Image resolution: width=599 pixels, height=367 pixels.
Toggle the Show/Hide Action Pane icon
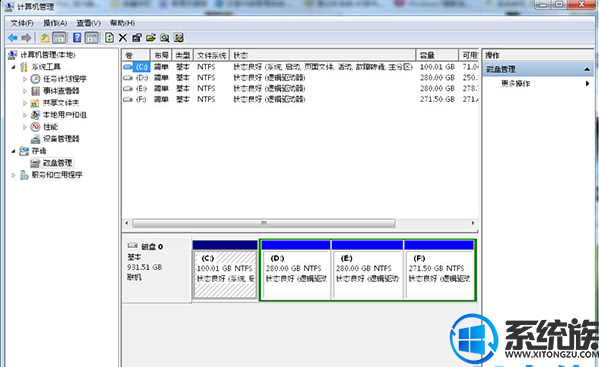[91, 38]
